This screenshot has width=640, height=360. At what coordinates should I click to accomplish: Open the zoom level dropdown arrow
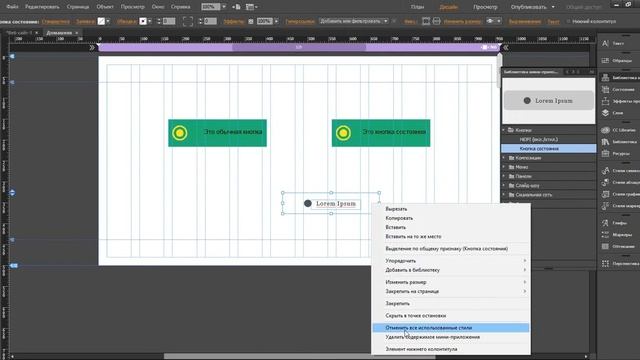[x=224, y=7]
